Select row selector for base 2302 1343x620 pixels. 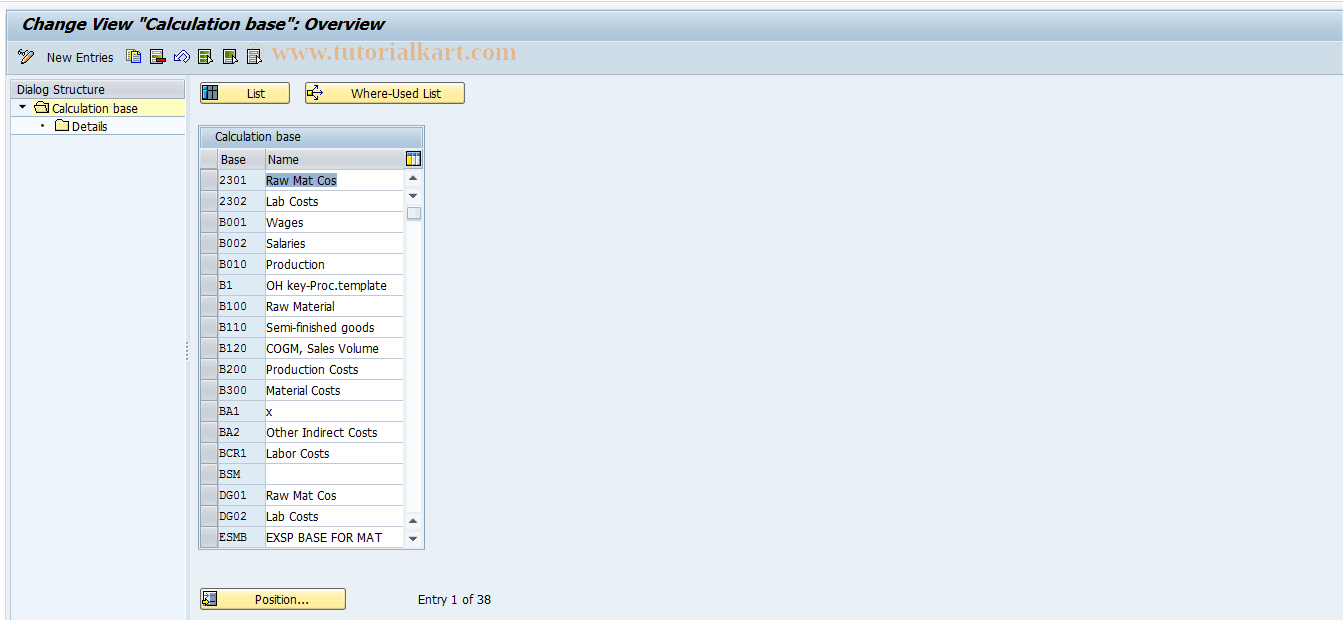coord(208,201)
